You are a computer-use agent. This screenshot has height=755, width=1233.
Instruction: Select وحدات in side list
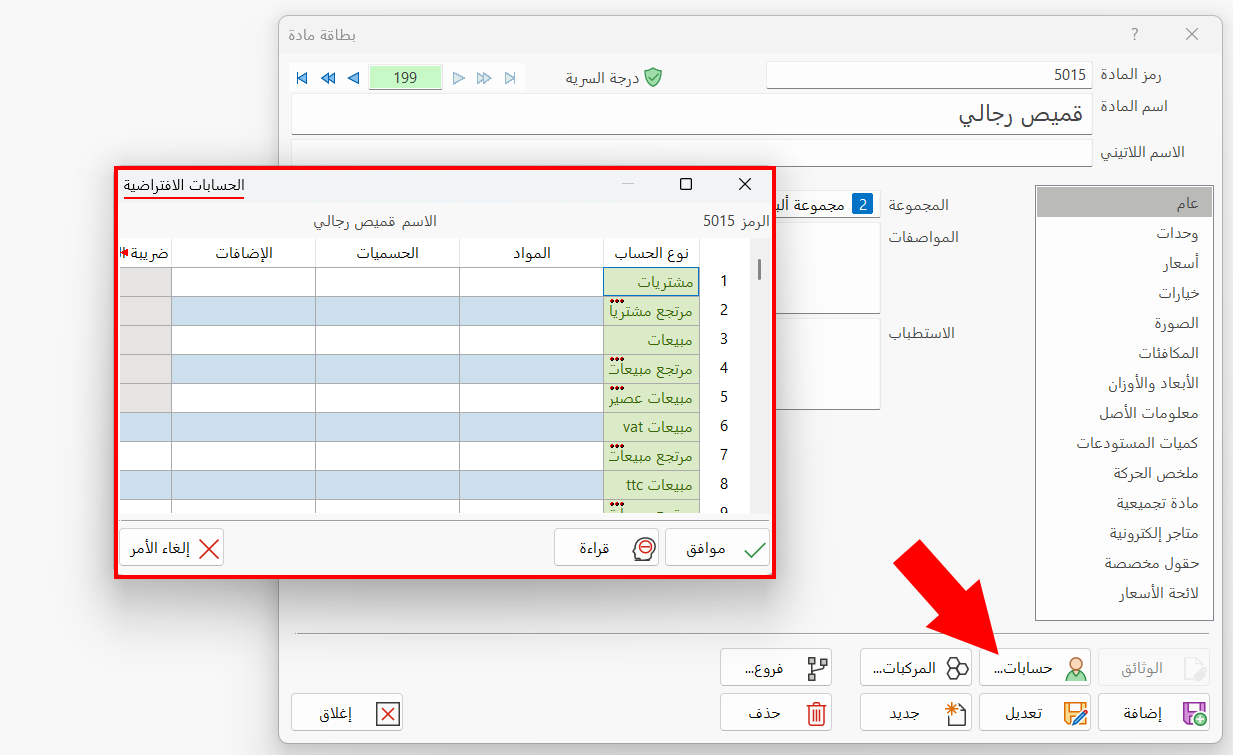pos(1124,233)
